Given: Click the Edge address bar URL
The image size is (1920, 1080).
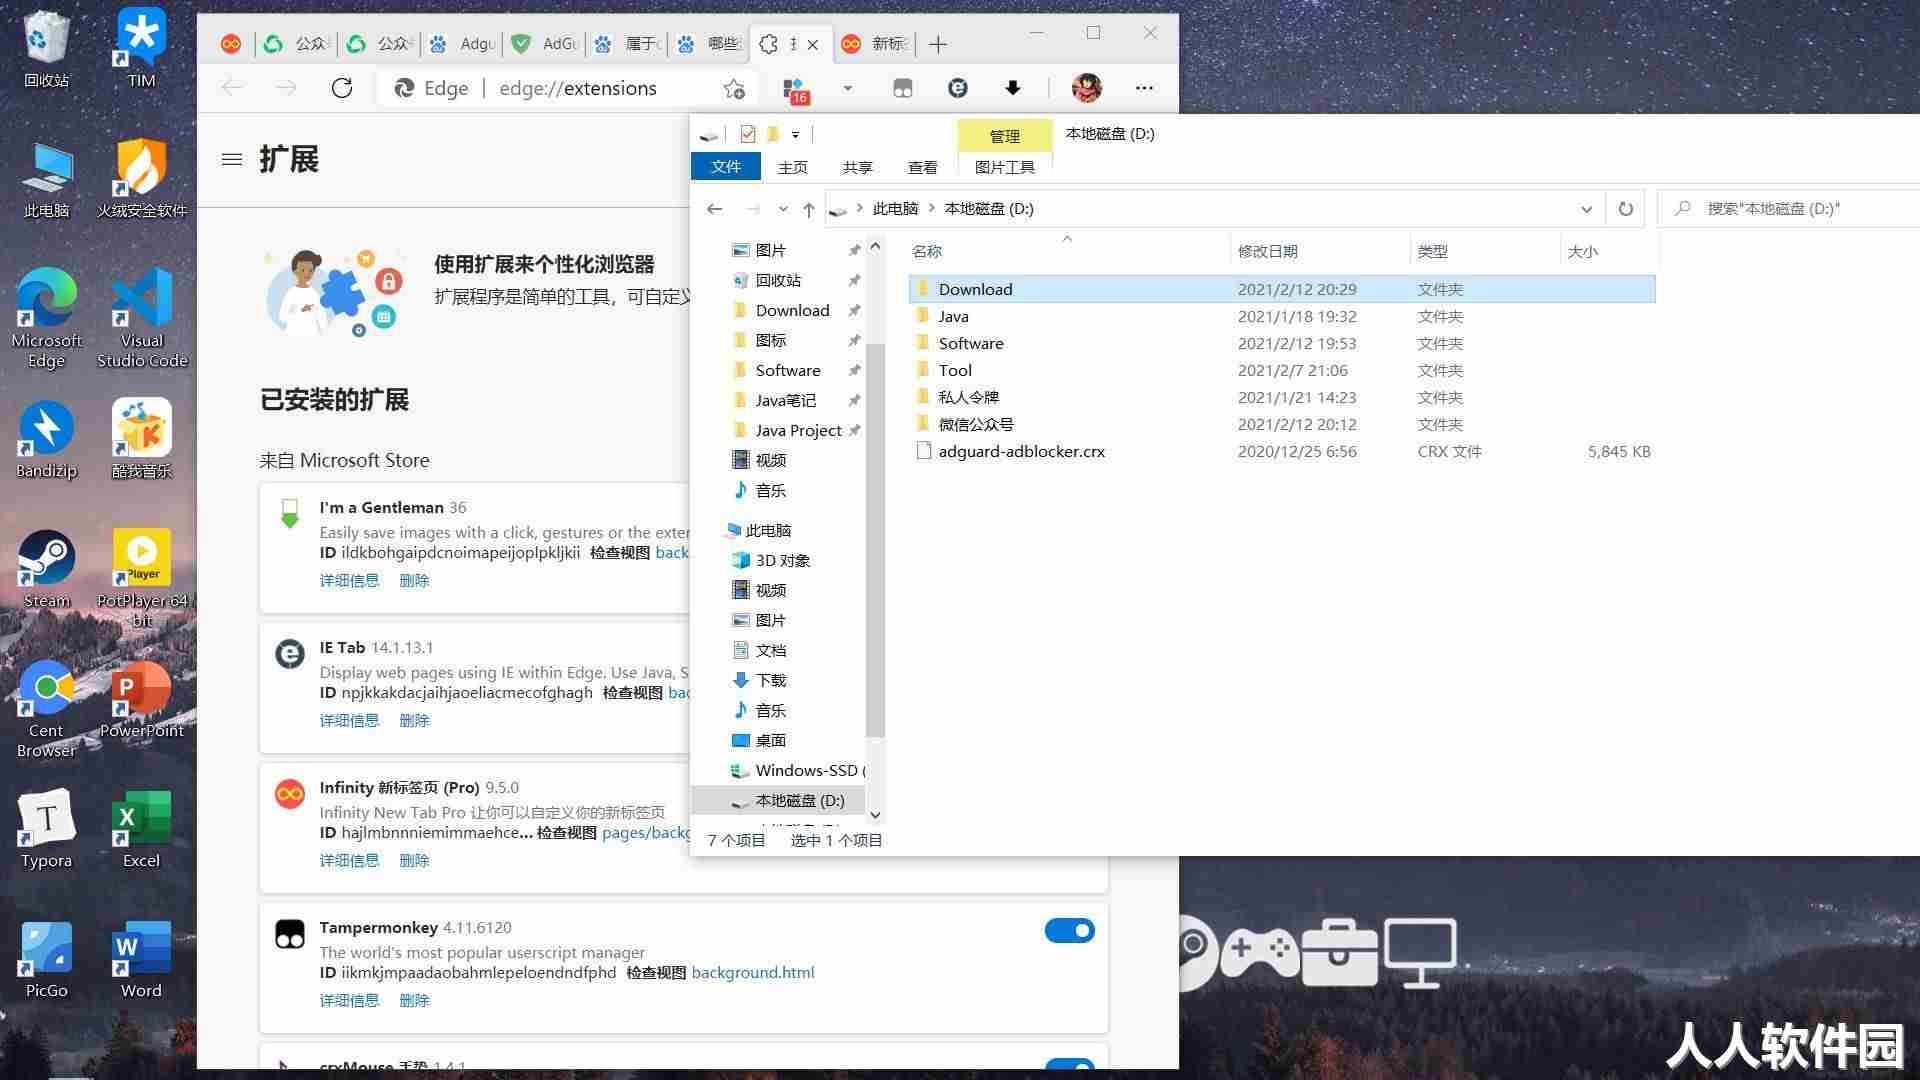Looking at the screenshot, I should click(578, 88).
